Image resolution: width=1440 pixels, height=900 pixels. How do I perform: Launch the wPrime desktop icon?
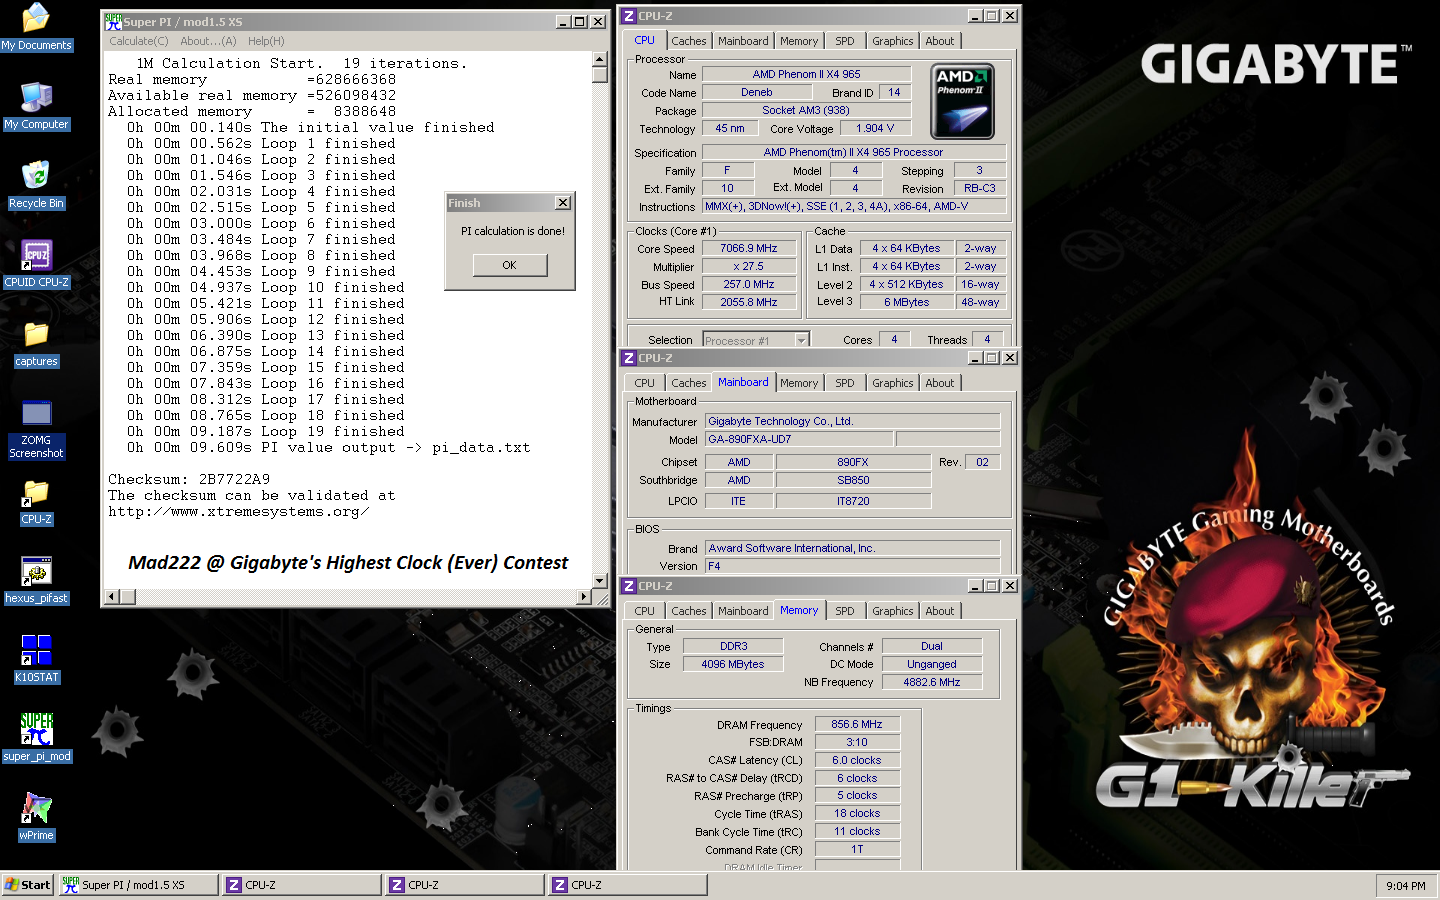click(x=36, y=817)
